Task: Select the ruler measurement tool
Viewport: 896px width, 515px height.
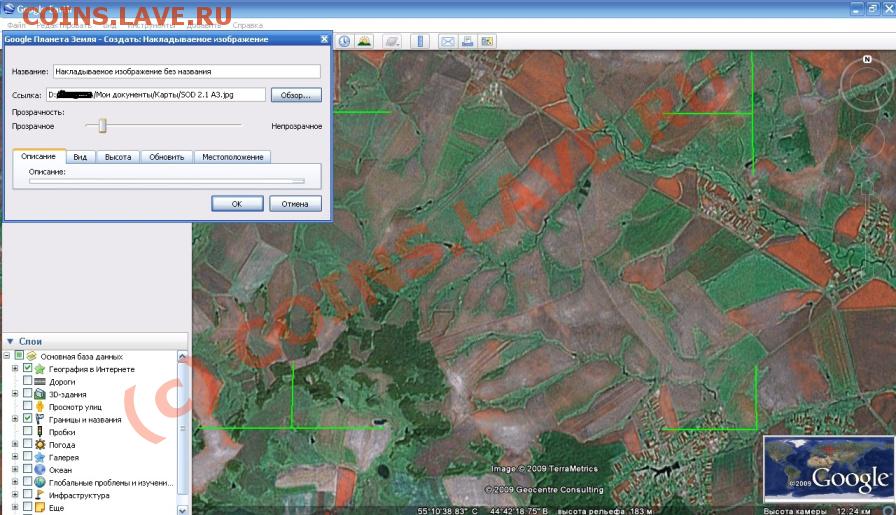Action: tap(420, 41)
